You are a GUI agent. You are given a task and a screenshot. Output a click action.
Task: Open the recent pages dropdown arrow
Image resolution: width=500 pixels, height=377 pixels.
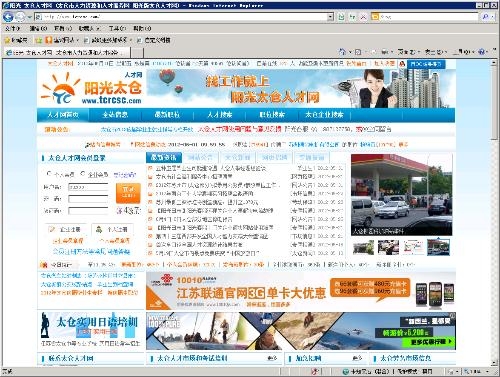(x=30, y=17)
